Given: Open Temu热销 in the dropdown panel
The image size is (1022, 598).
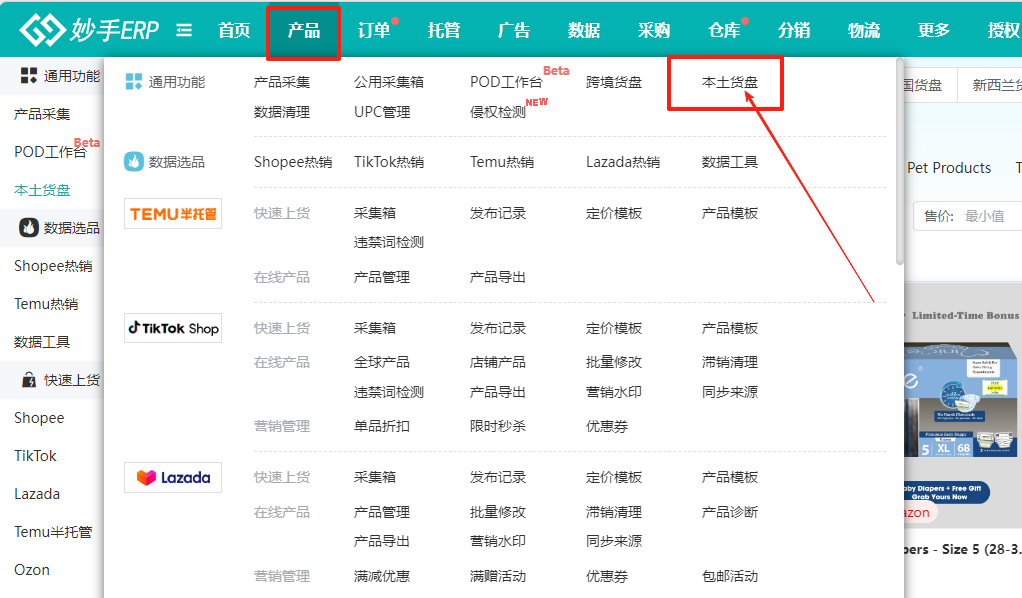Looking at the screenshot, I should tap(502, 162).
